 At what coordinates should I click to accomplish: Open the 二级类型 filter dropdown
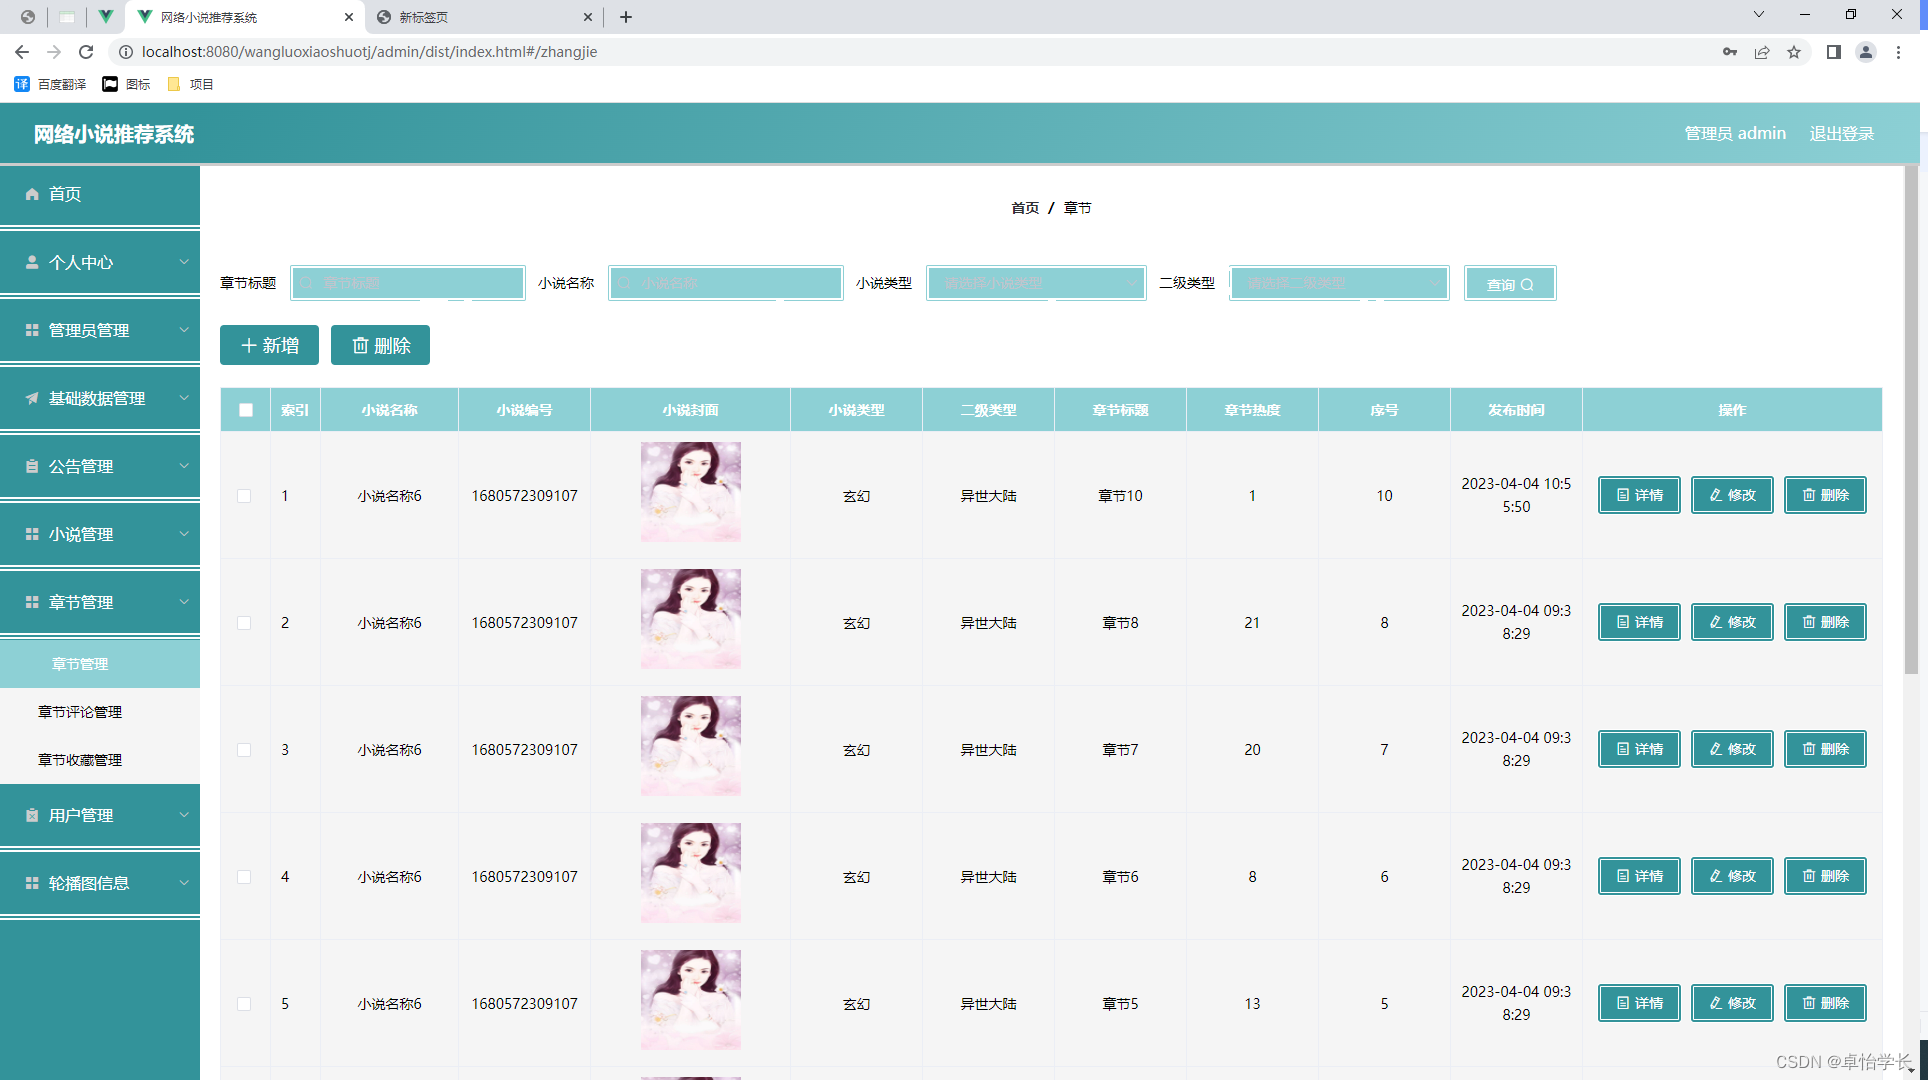(x=1338, y=283)
